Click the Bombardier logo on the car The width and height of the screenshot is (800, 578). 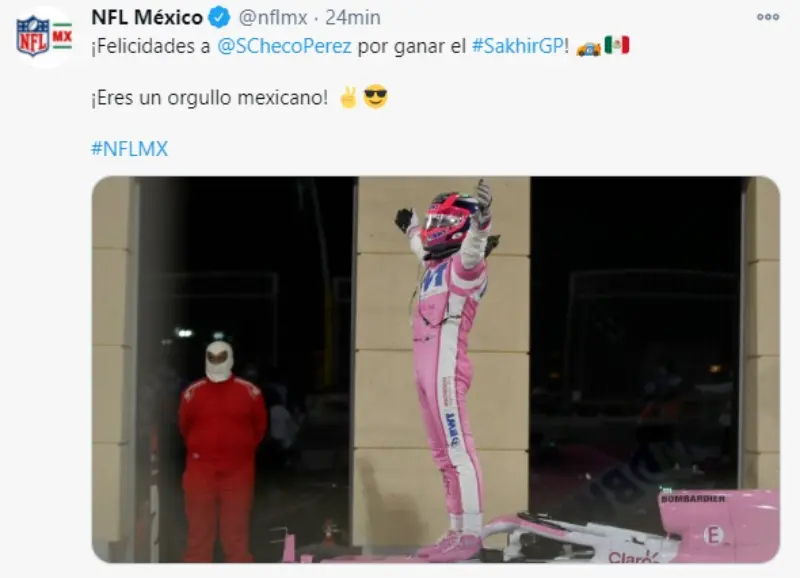[x=693, y=498]
